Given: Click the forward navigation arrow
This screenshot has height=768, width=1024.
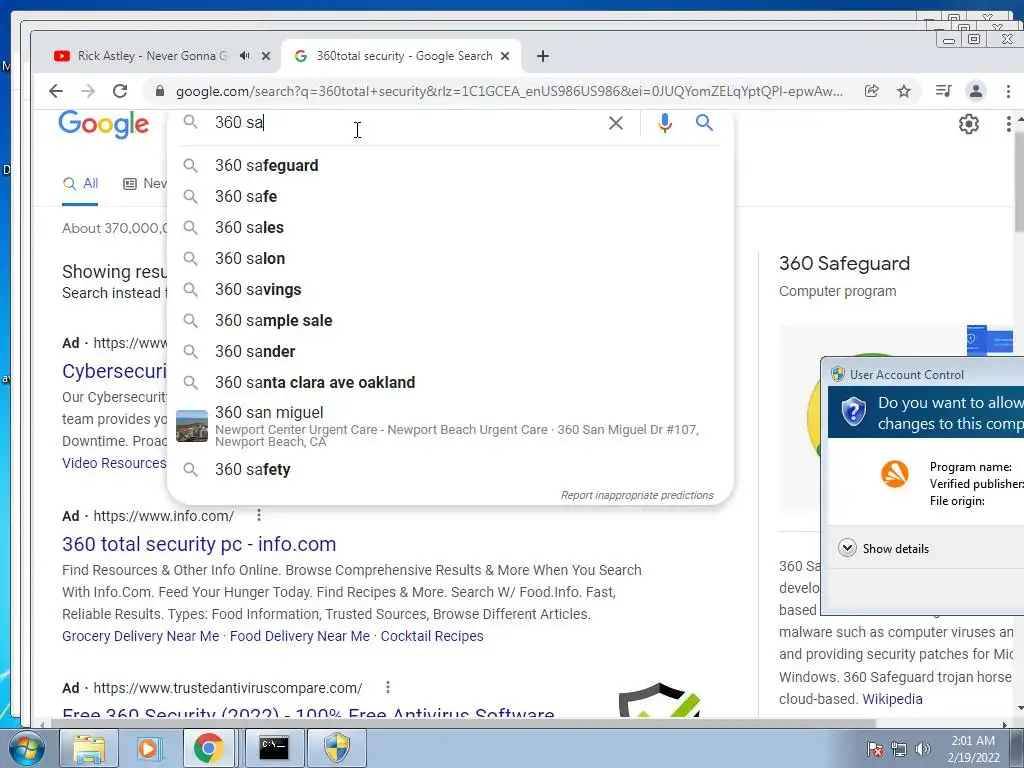Looking at the screenshot, I should point(88,91).
